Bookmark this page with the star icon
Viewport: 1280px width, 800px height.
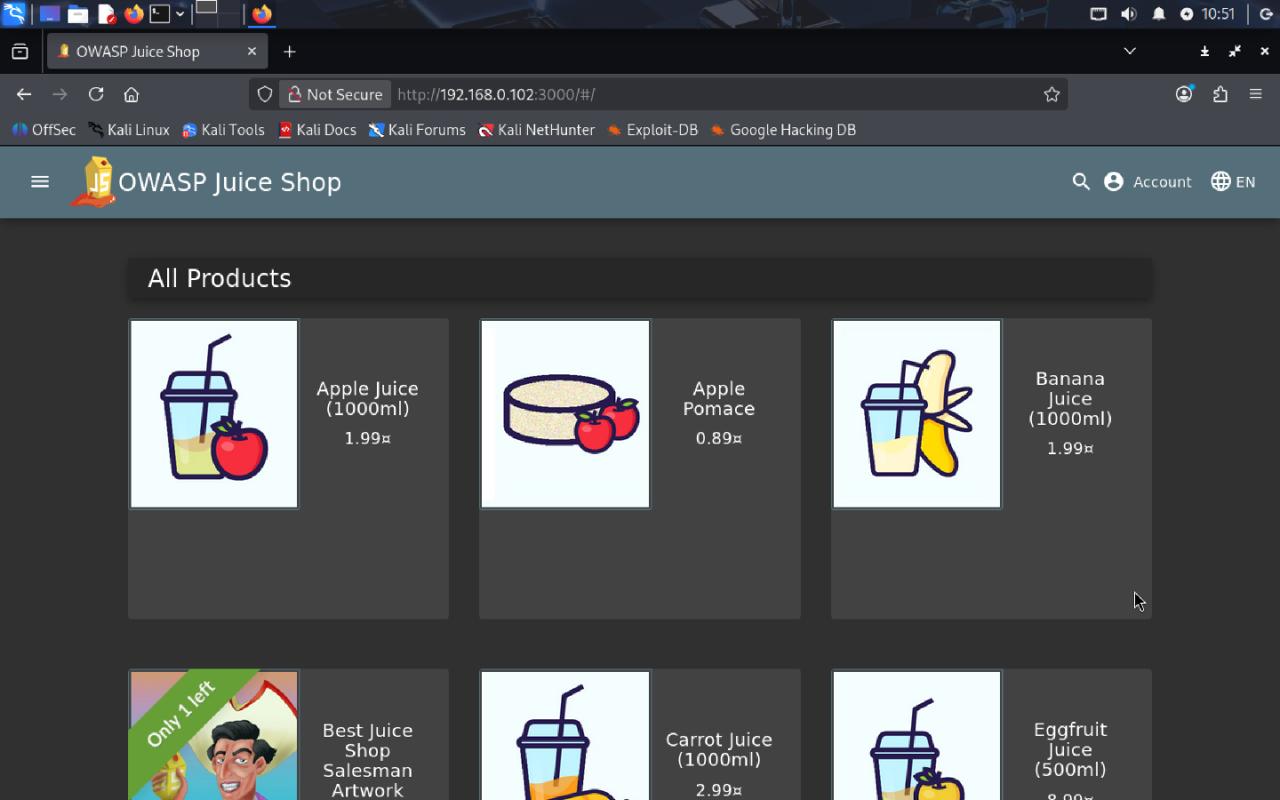click(x=1052, y=94)
